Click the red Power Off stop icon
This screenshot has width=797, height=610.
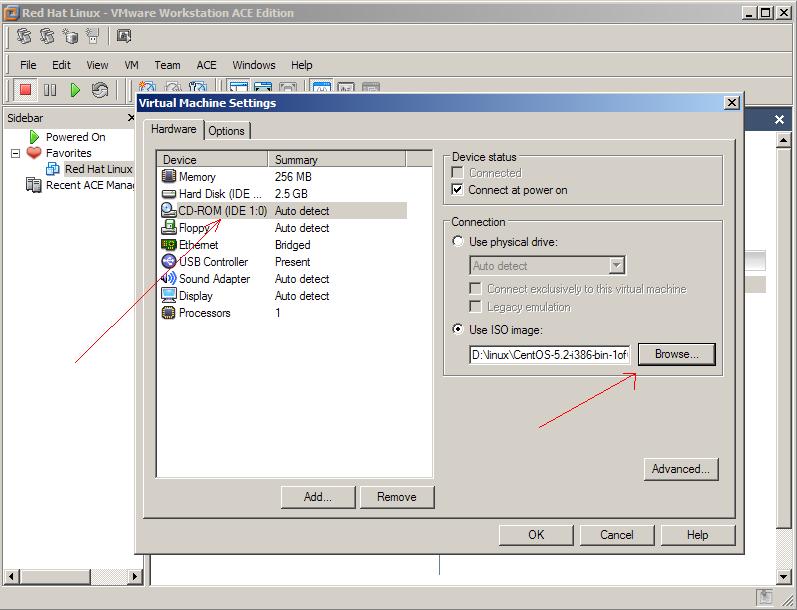(26, 90)
